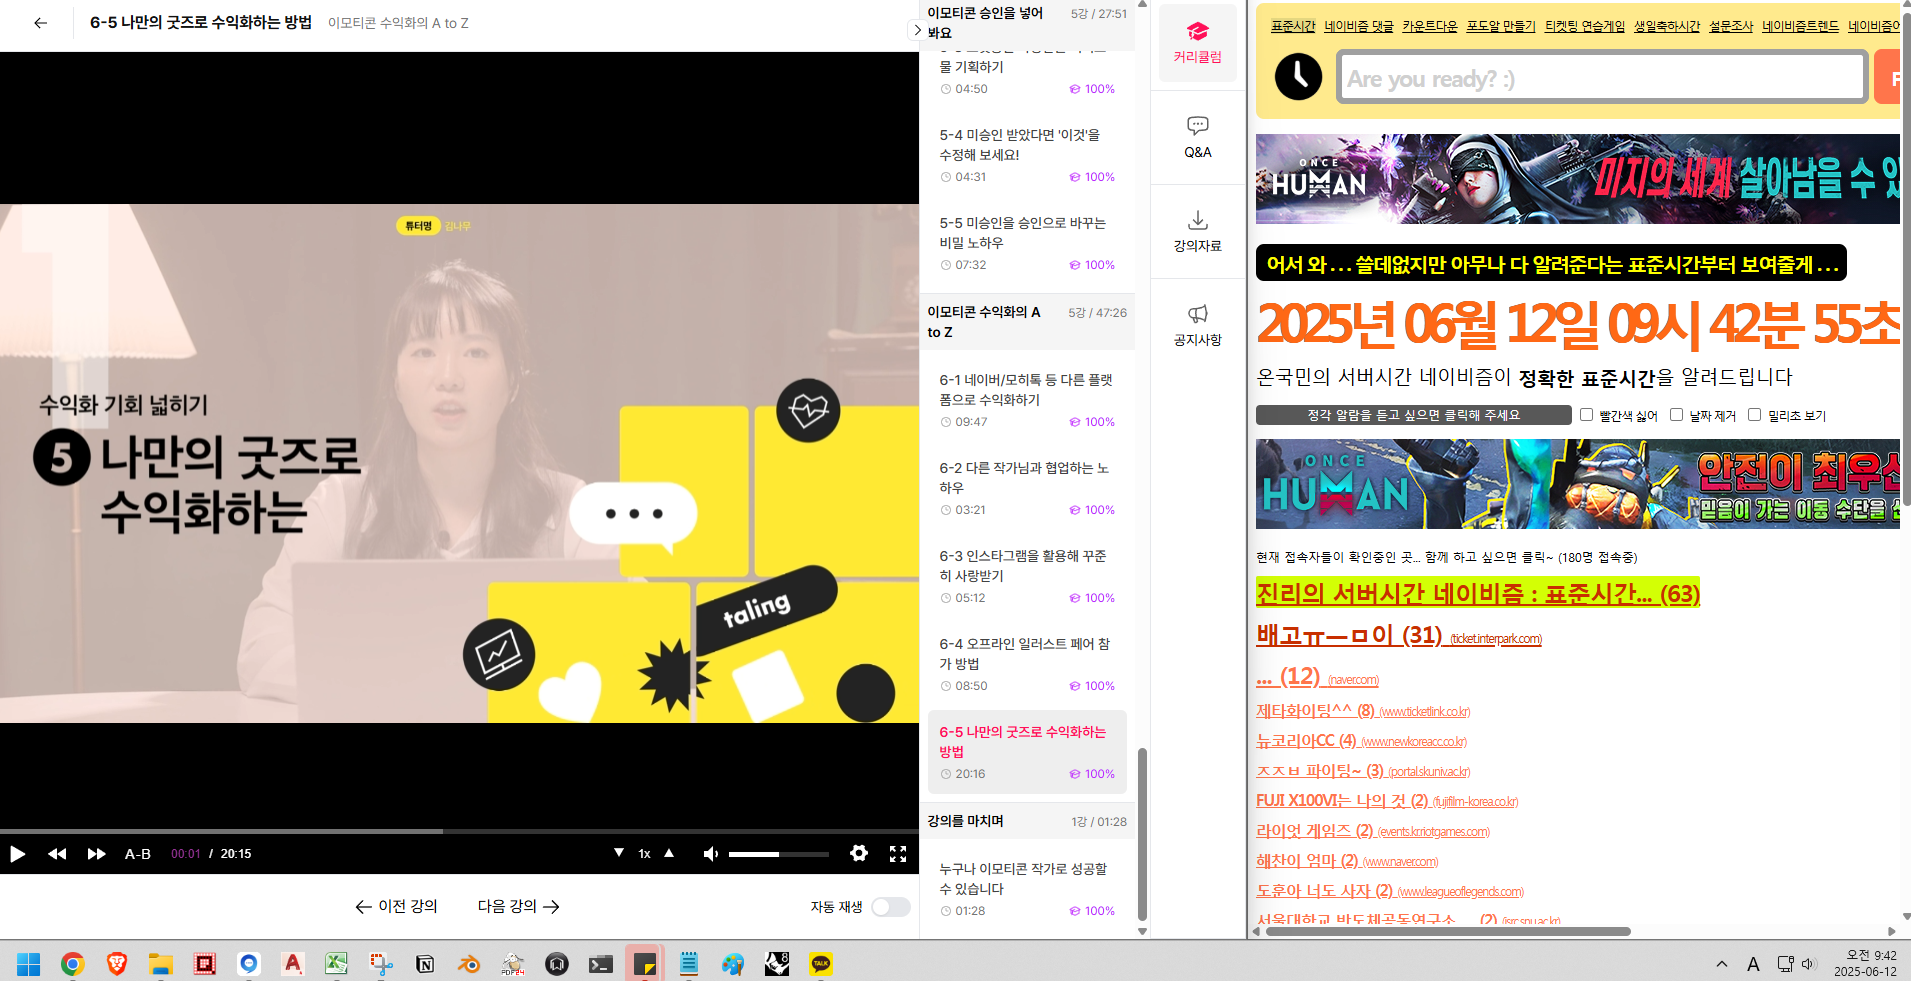Seek on the video progress bar
1911x981 pixels.
point(459,831)
